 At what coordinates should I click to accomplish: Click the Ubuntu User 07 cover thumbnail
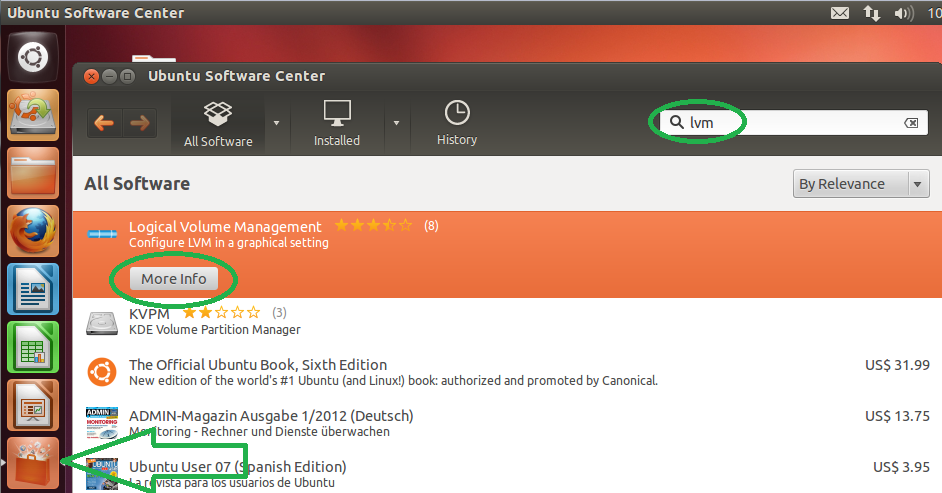tap(102, 474)
